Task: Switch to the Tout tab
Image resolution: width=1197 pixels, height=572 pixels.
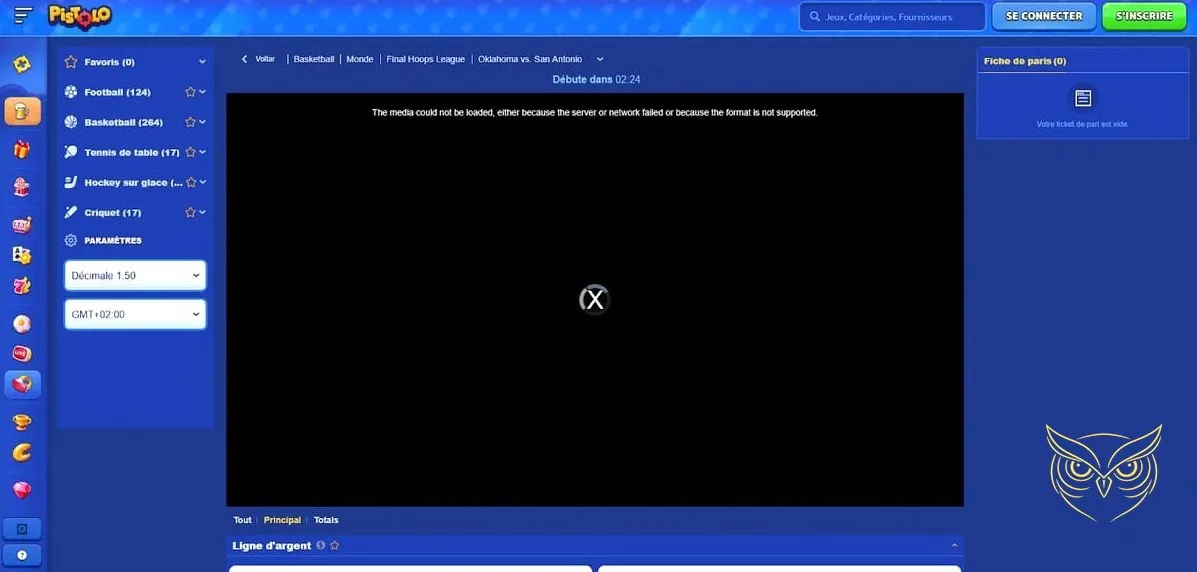Action: point(242,520)
